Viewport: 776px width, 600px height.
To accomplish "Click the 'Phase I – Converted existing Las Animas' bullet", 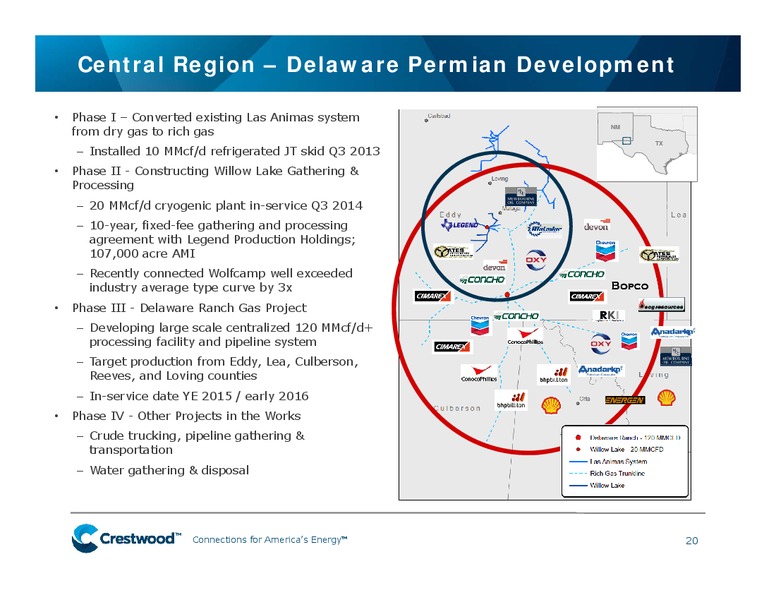I will pos(216,124).
